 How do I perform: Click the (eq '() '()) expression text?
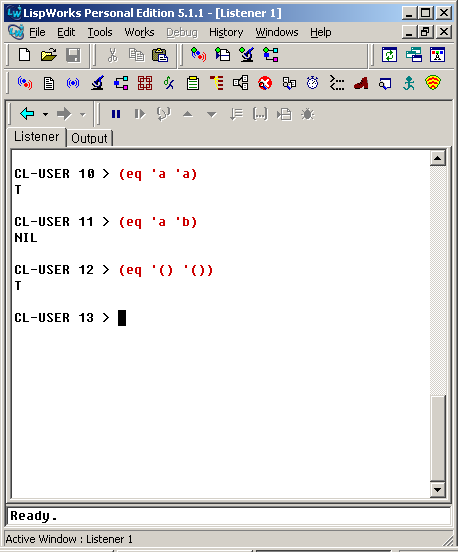pos(166,270)
